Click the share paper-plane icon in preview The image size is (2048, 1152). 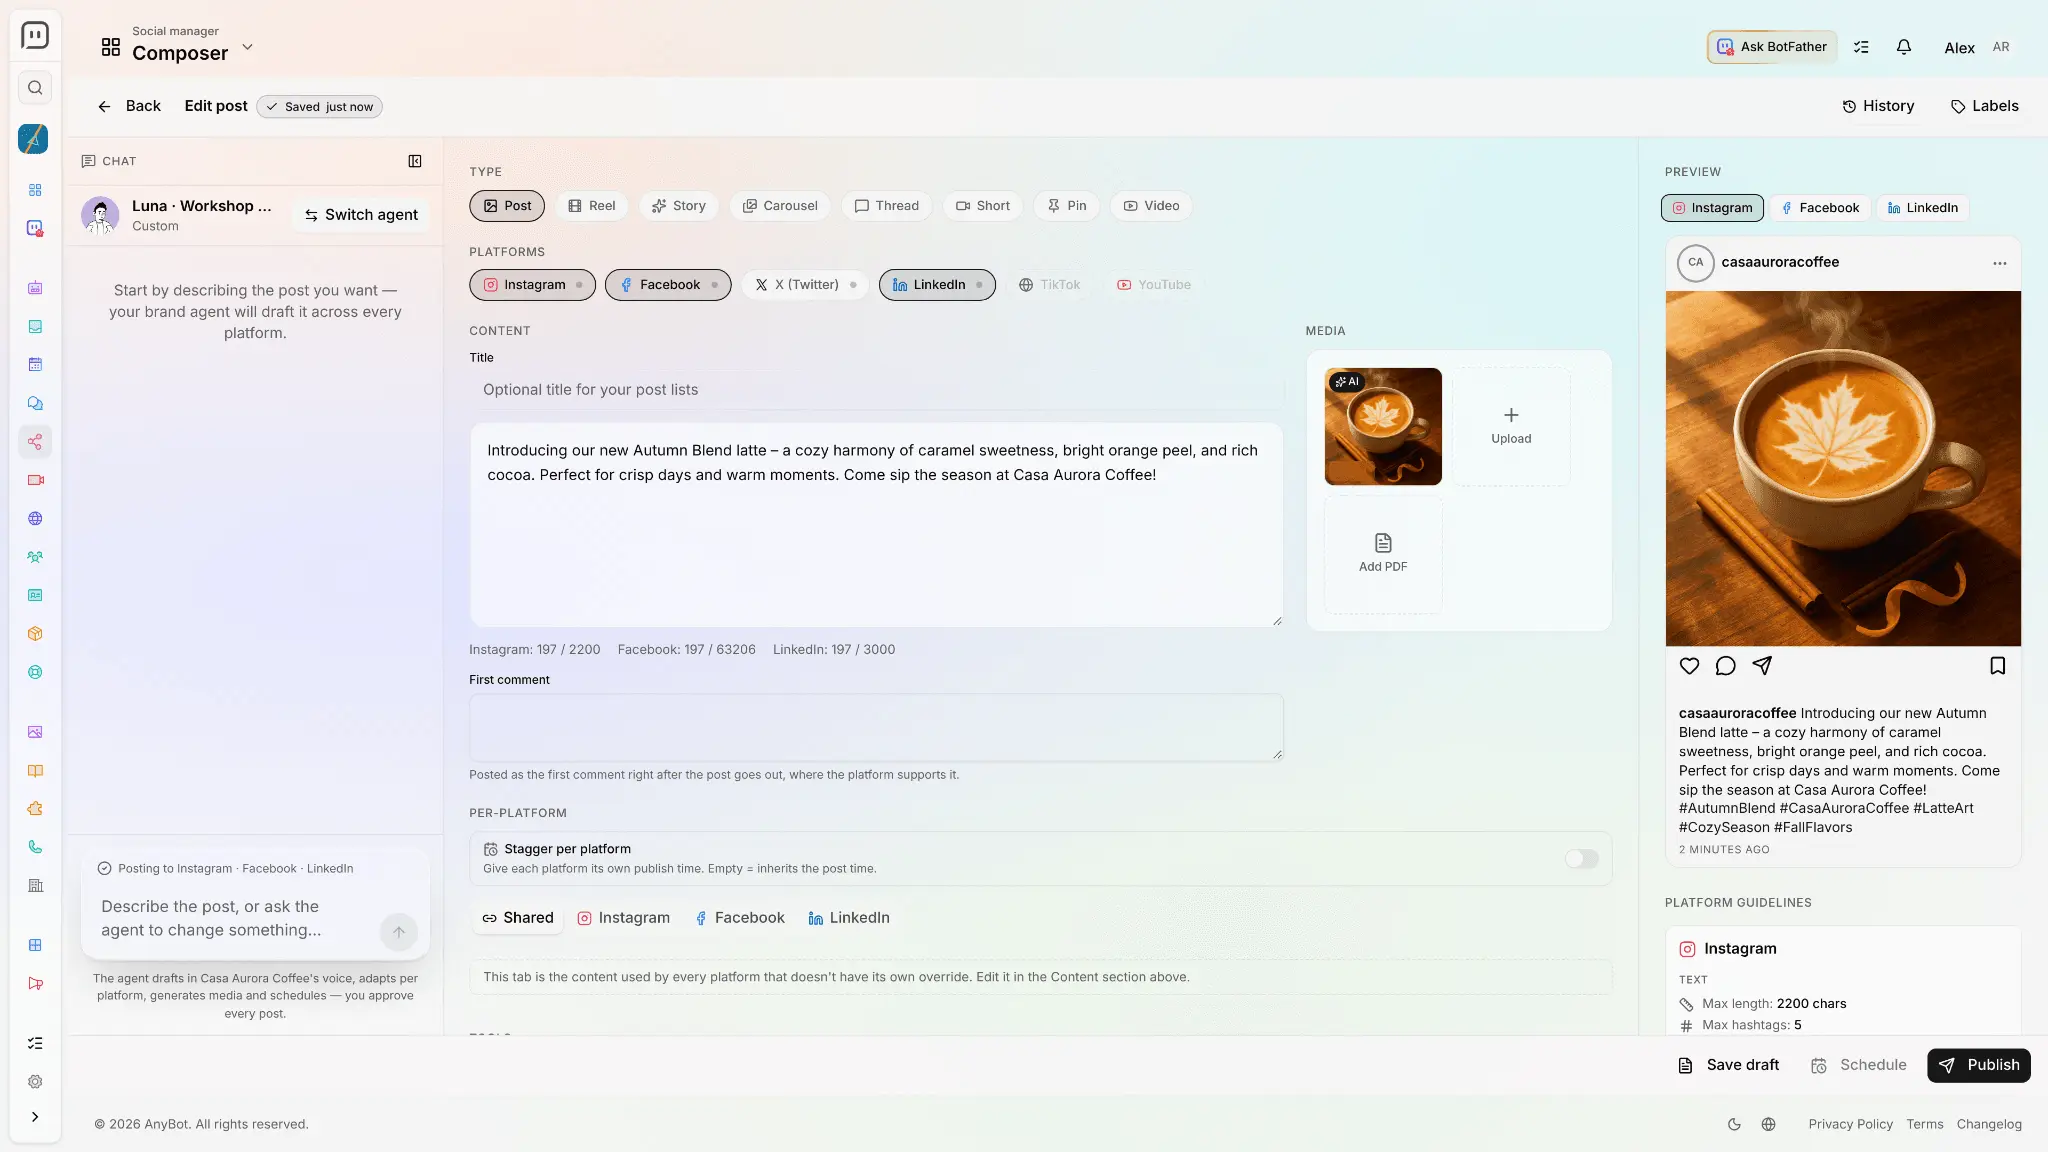click(1762, 666)
